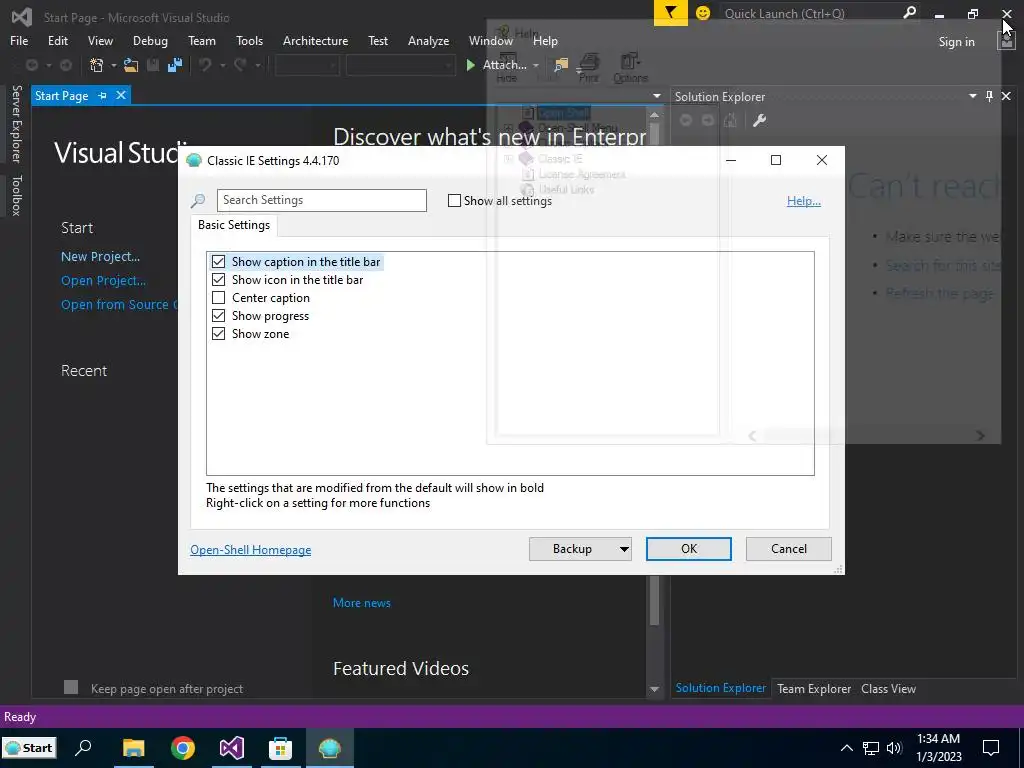This screenshot has height=768, width=1024.
Task: Open the Debug menu
Action: (x=150, y=40)
